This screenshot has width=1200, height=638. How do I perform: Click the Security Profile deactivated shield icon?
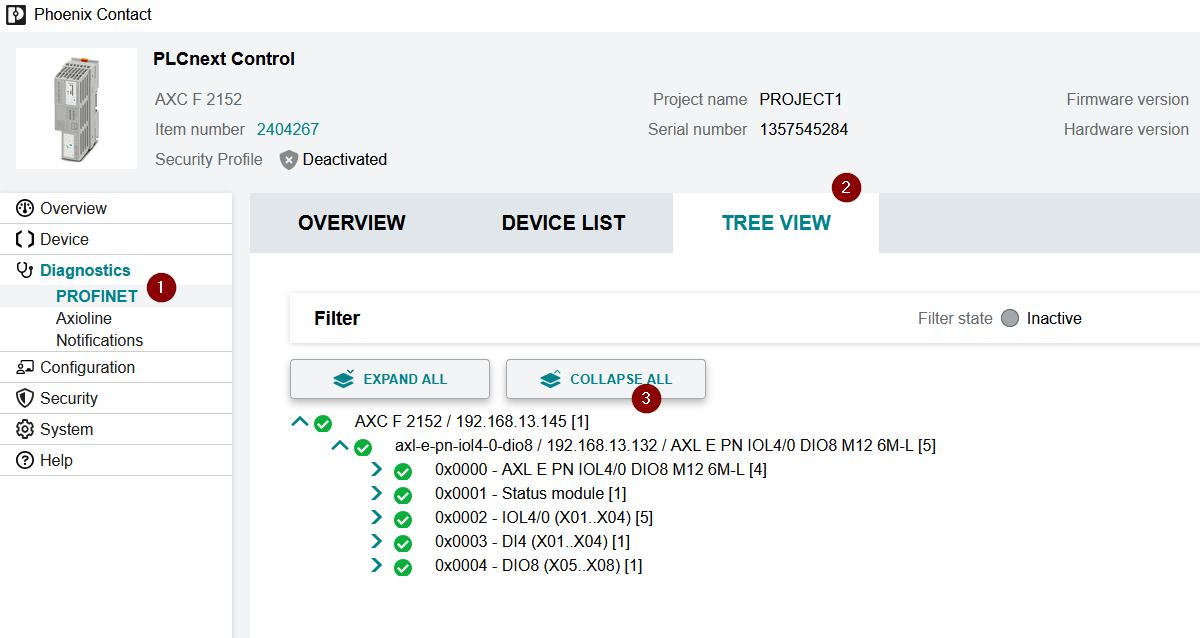coord(289,160)
